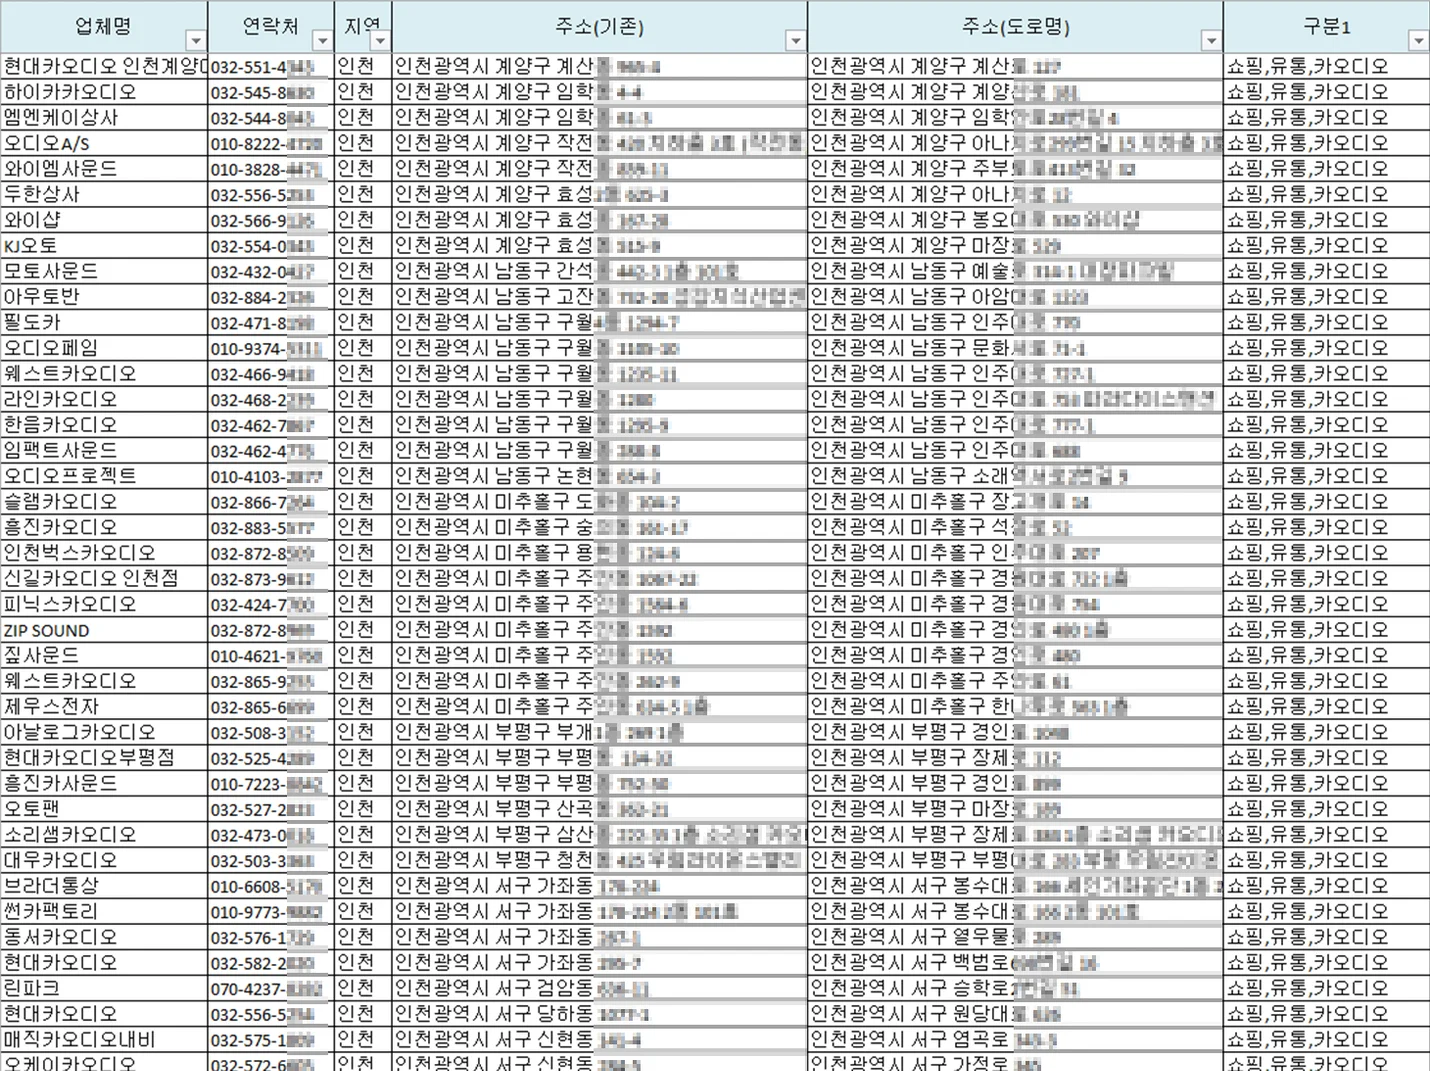Select the cell 필도카
1430x1071 pixels.
104,323
